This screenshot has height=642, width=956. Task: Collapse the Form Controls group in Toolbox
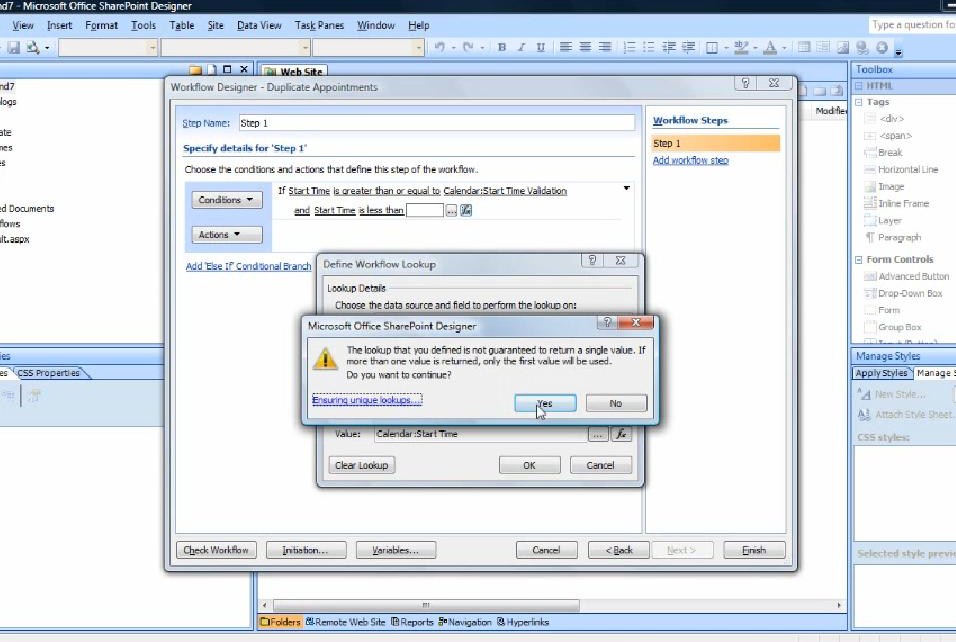858,260
